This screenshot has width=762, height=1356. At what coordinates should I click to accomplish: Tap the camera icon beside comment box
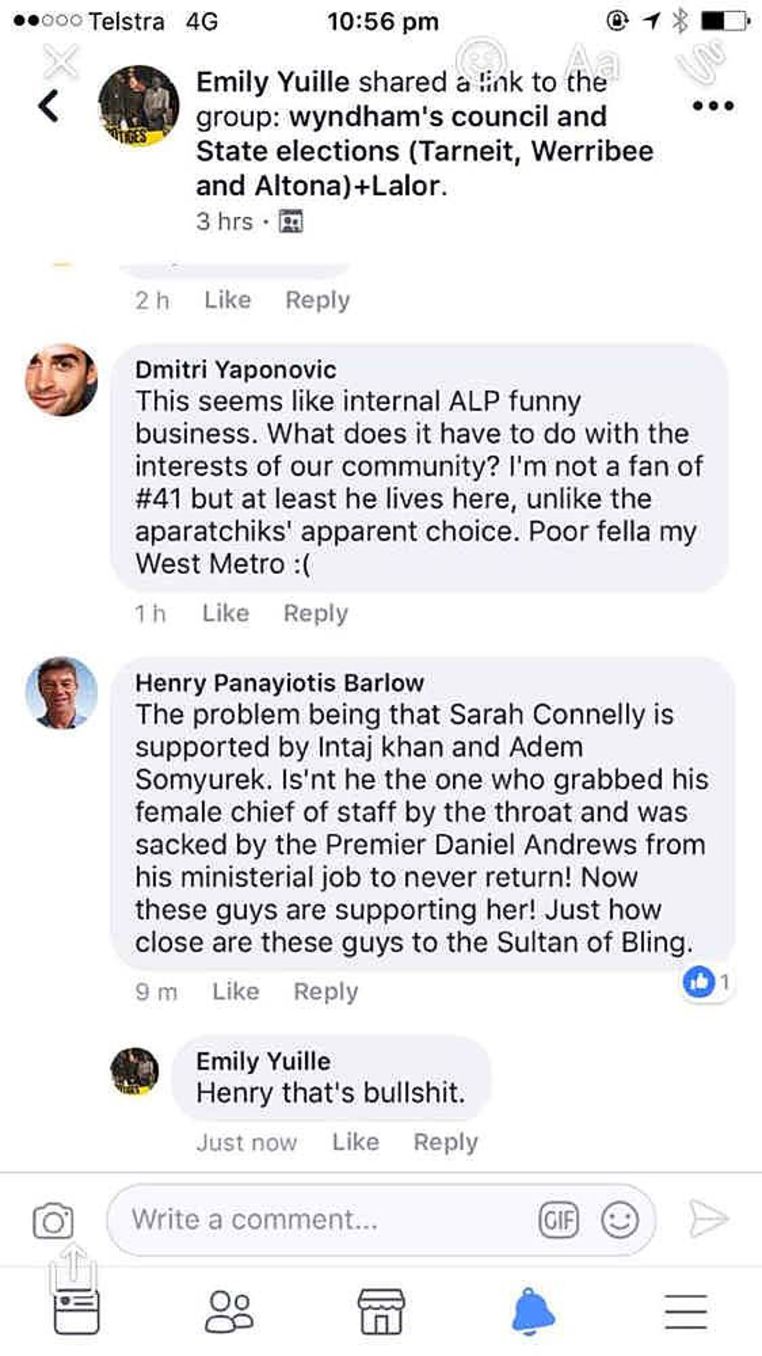pos(53,1220)
